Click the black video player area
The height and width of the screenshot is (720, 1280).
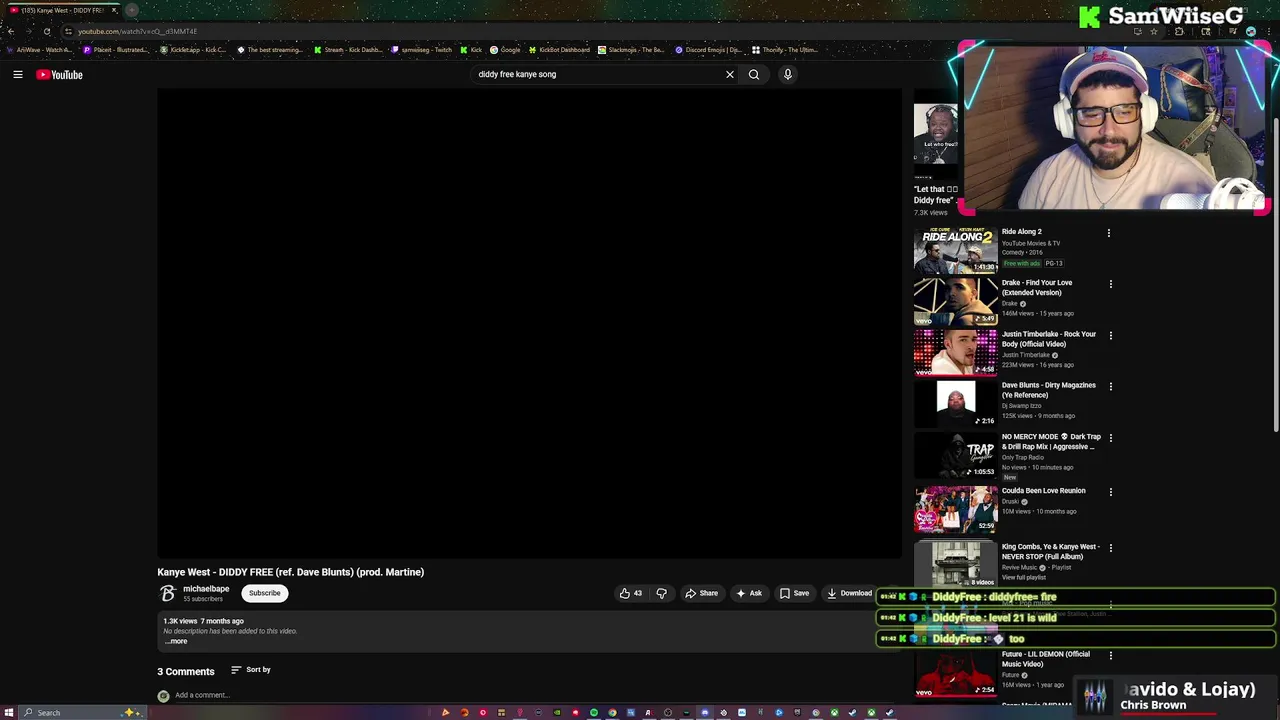tap(529, 323)
